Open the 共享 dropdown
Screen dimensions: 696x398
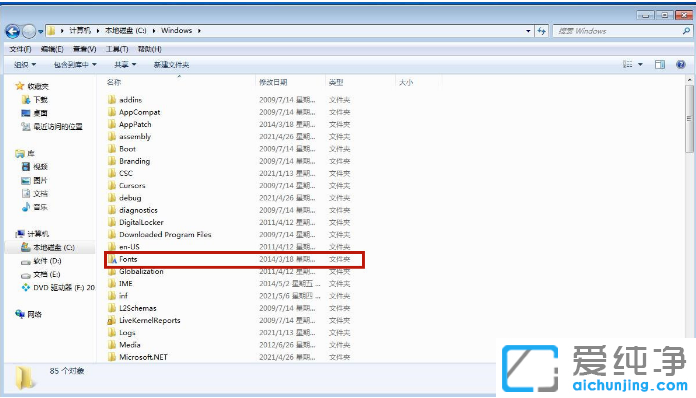[x=125, y=65]
